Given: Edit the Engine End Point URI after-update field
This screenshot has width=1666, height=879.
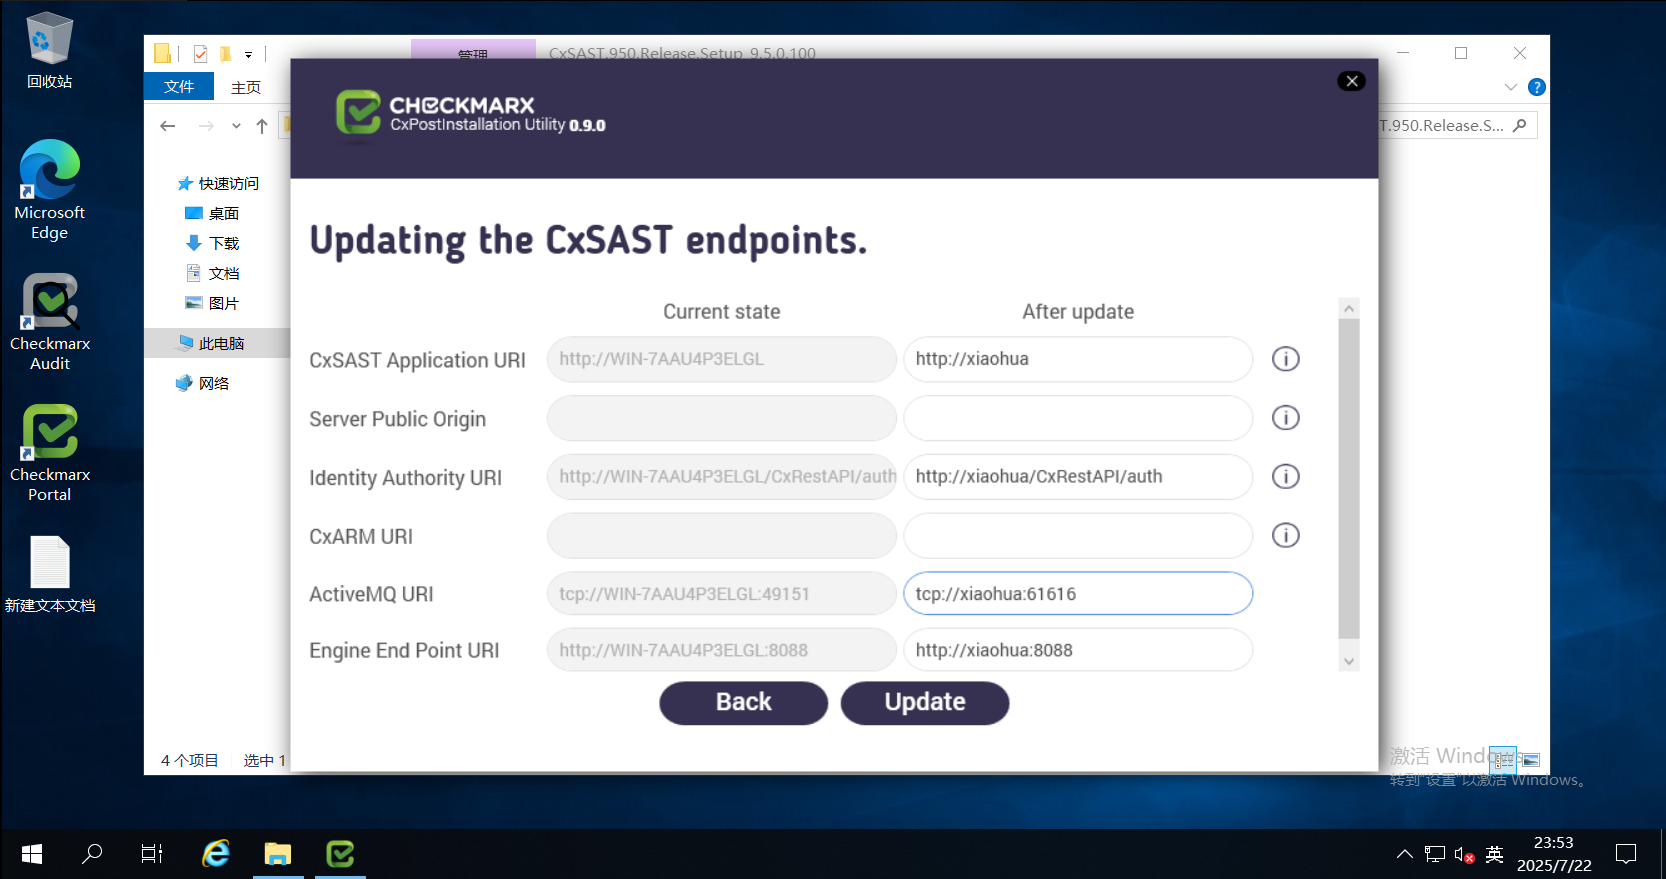Looking at the screenshot, I should (1078, 650).
